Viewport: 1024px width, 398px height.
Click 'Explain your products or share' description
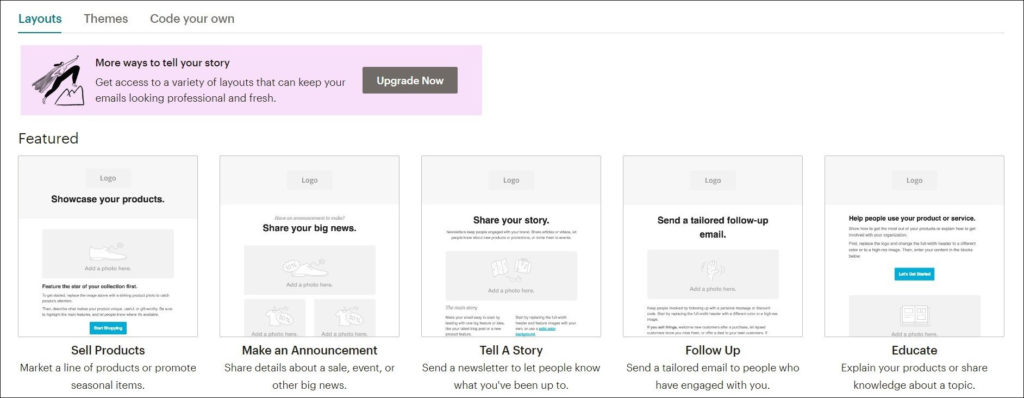pyautogui.click(x=914, y=376)
